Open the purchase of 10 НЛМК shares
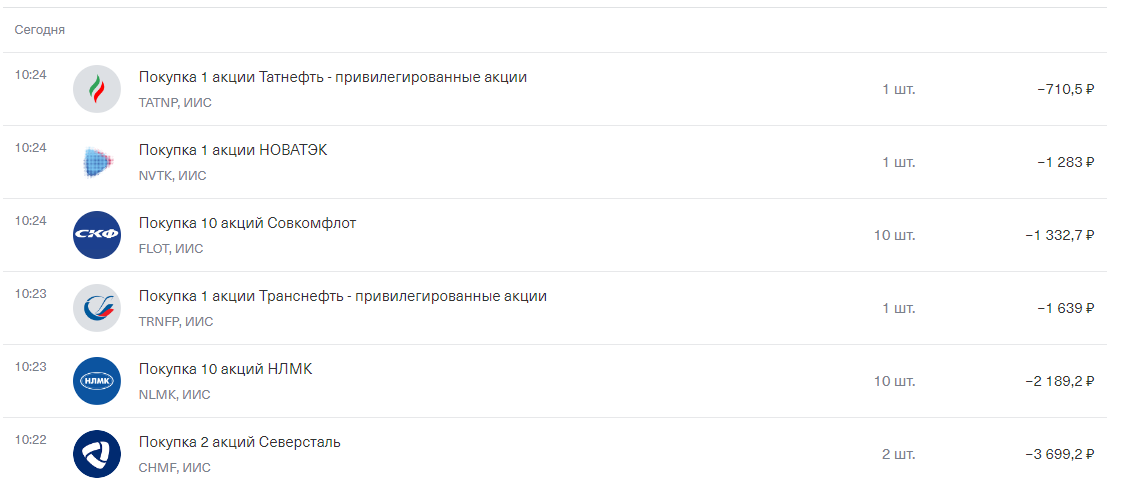Image resolution: width=1130 pixels, height=498 pixels. [x=226, y=369]
